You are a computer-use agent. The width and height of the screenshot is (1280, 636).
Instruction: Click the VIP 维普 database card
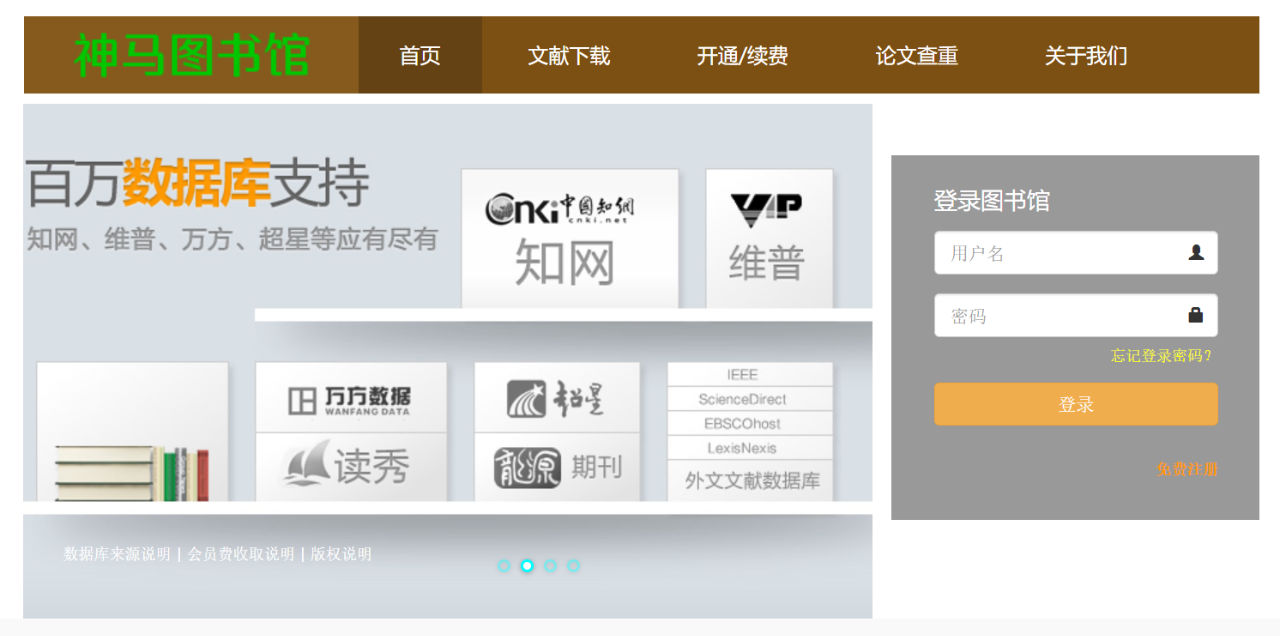pos(769,238)
